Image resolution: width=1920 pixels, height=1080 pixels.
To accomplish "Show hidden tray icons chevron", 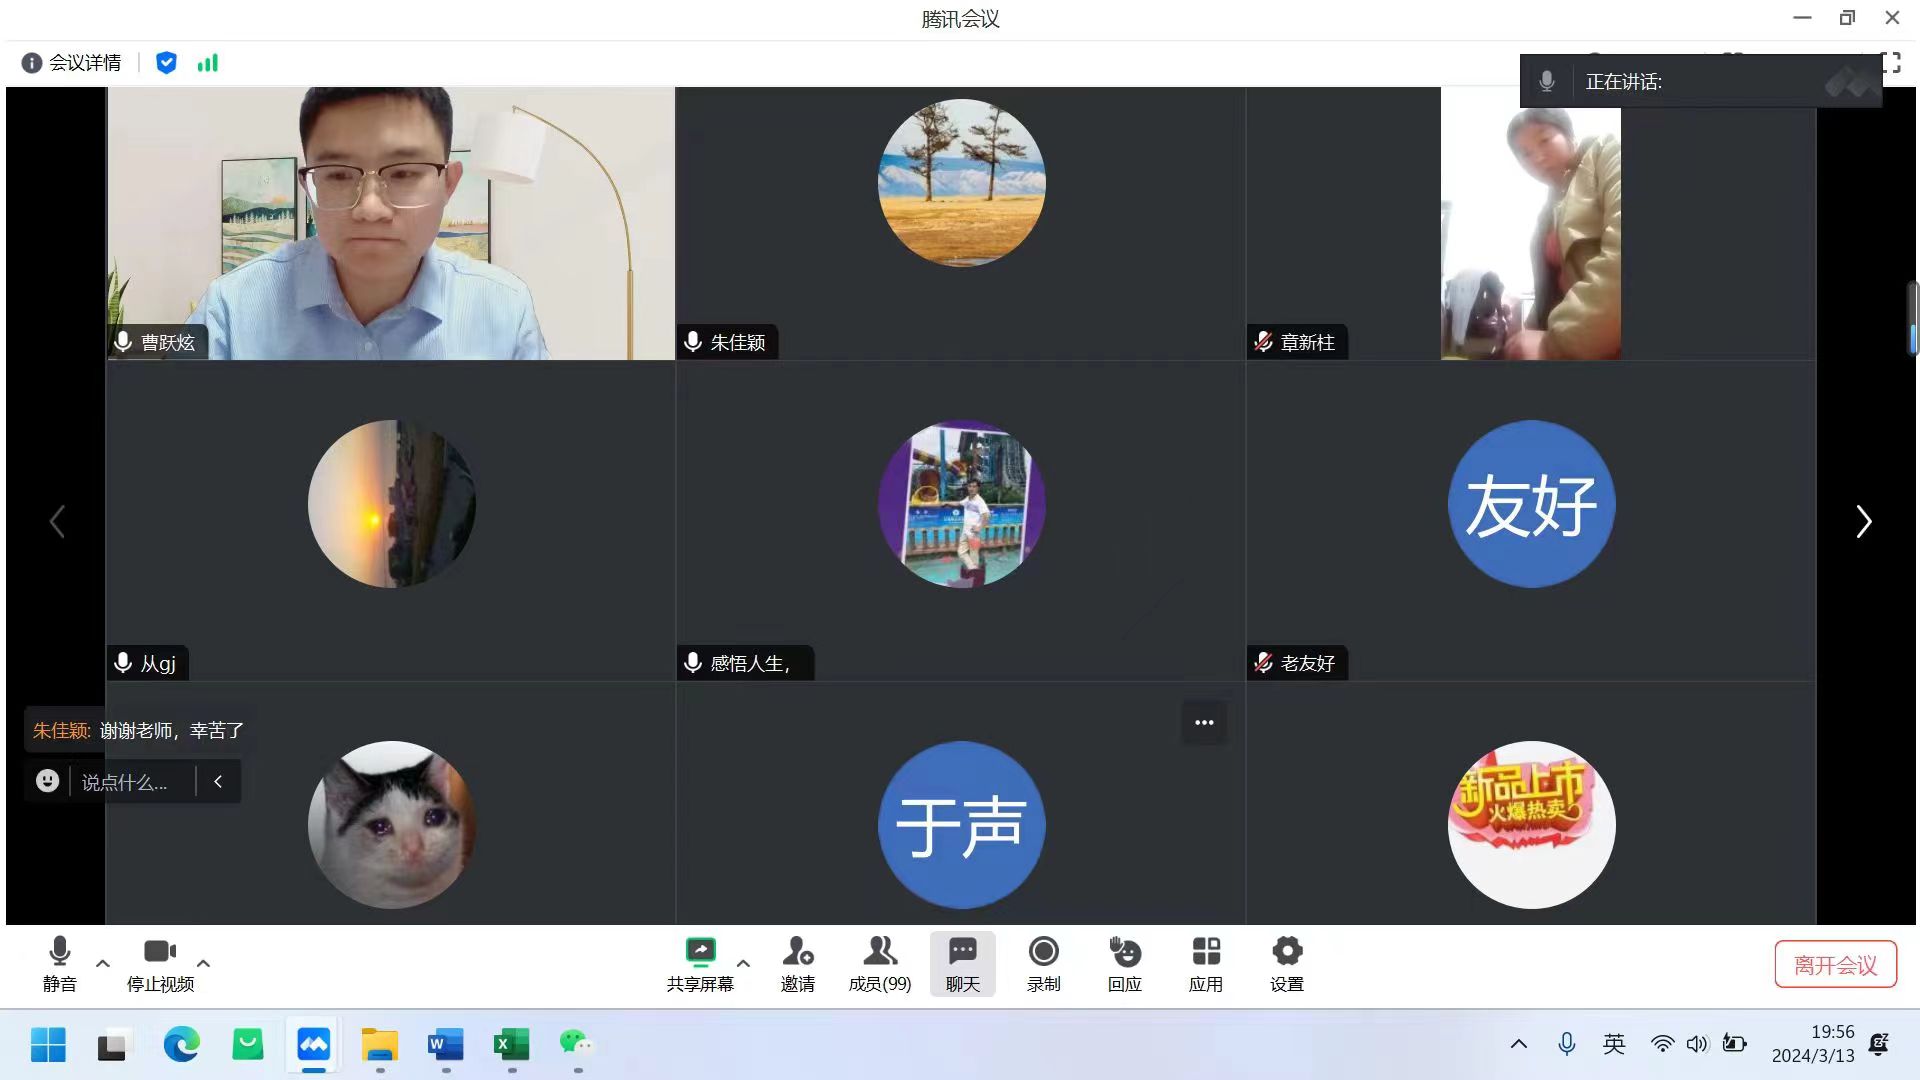I will (x=1518, y=1045).
